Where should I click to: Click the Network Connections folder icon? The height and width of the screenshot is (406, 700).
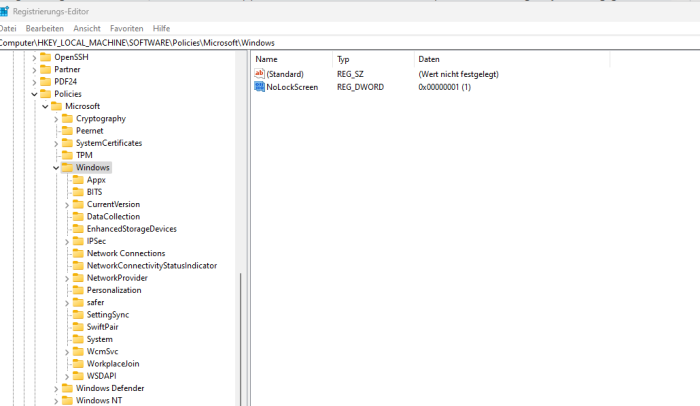point(78,253)
